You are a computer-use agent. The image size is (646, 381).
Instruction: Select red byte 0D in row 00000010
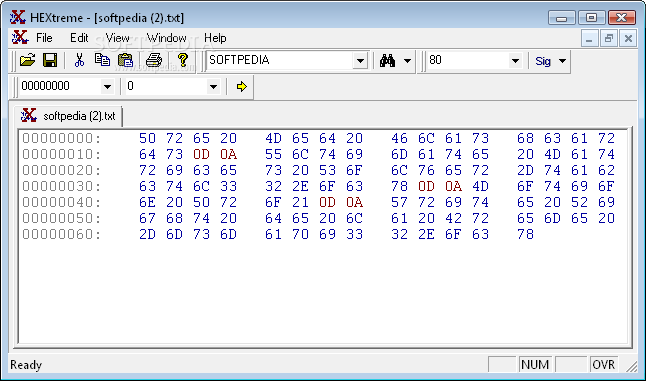[201, 154]
